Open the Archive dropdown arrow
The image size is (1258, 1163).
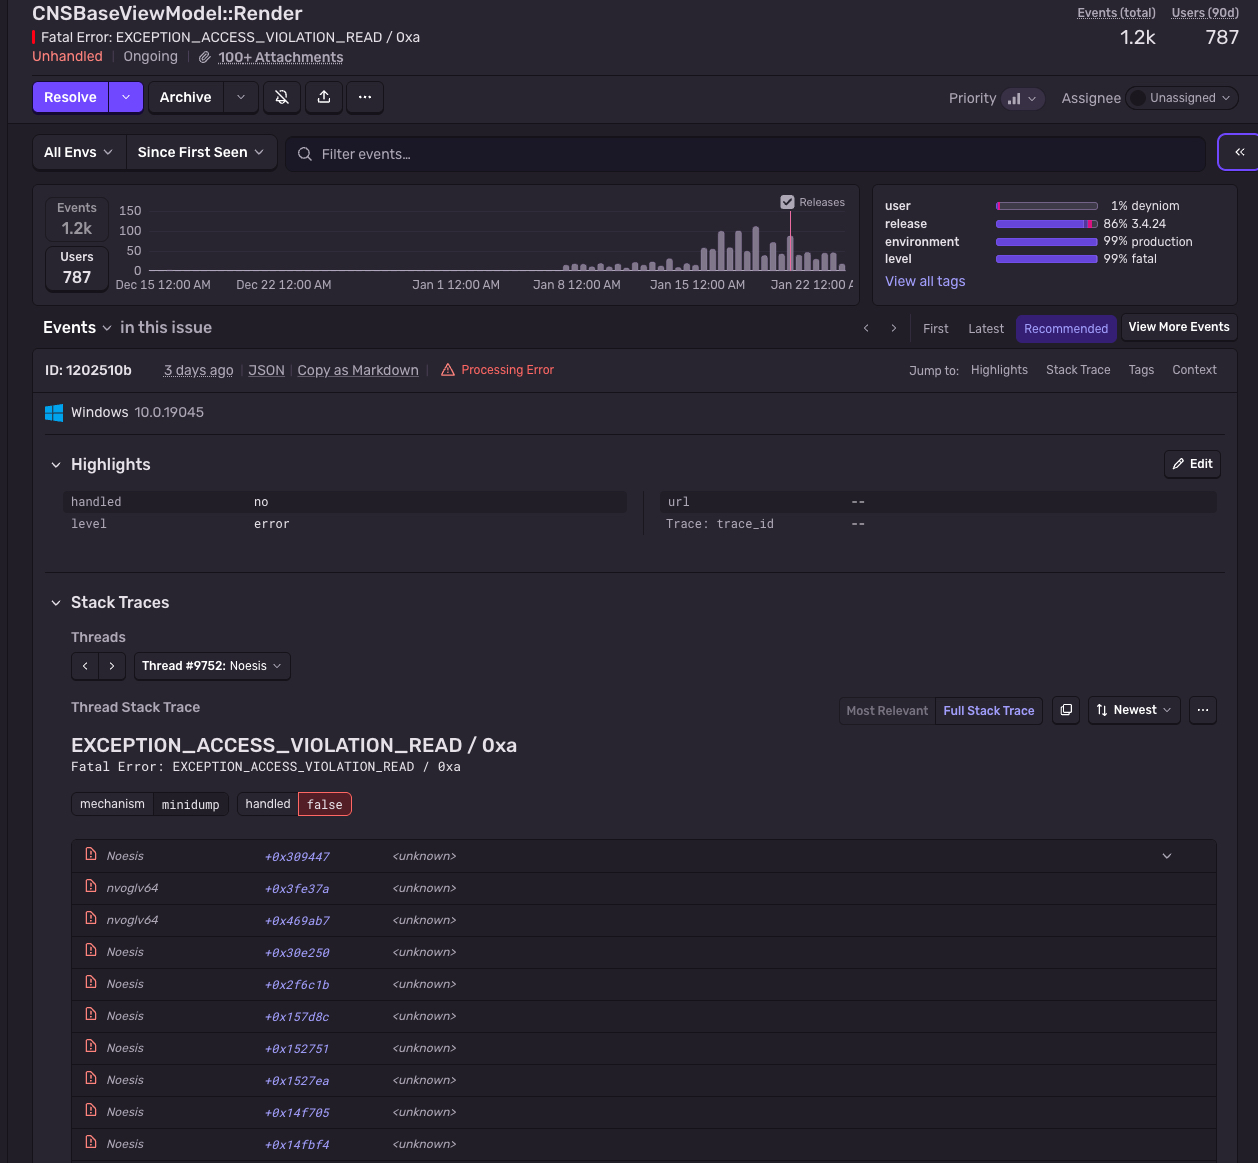240,97
